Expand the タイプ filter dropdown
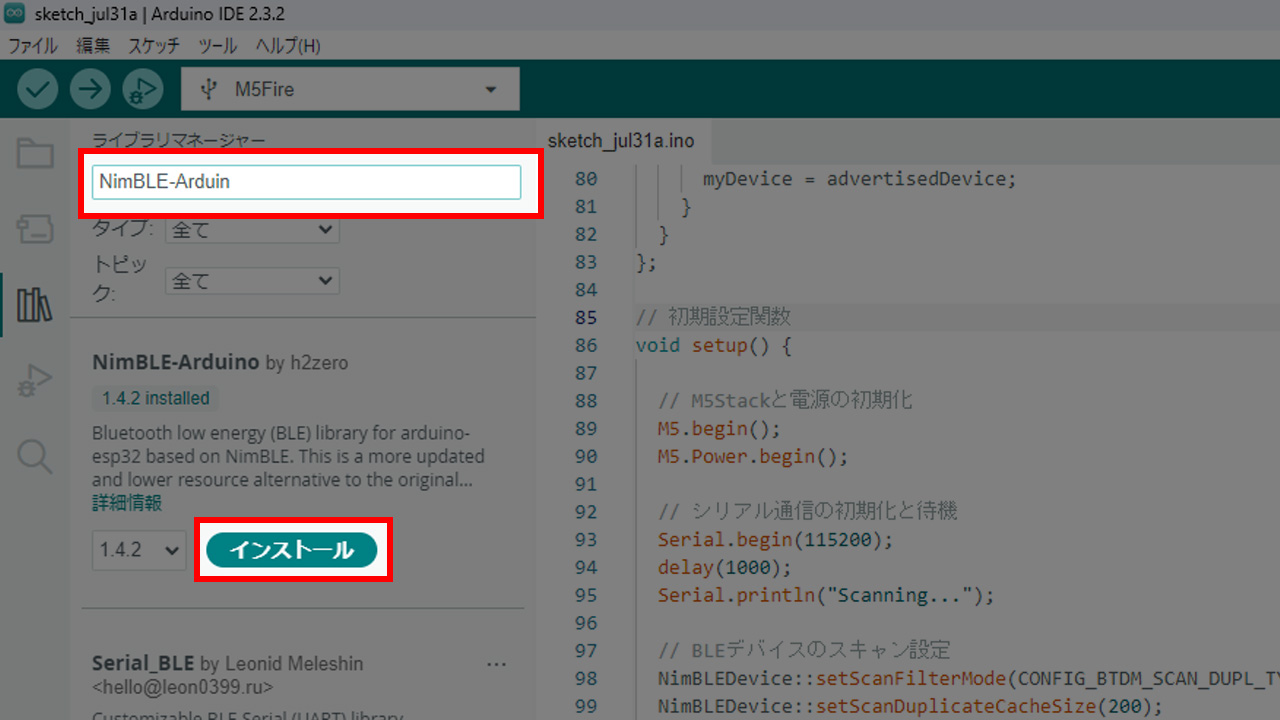Viewport: 1280px width, 720px height. [x=252, y=229]
